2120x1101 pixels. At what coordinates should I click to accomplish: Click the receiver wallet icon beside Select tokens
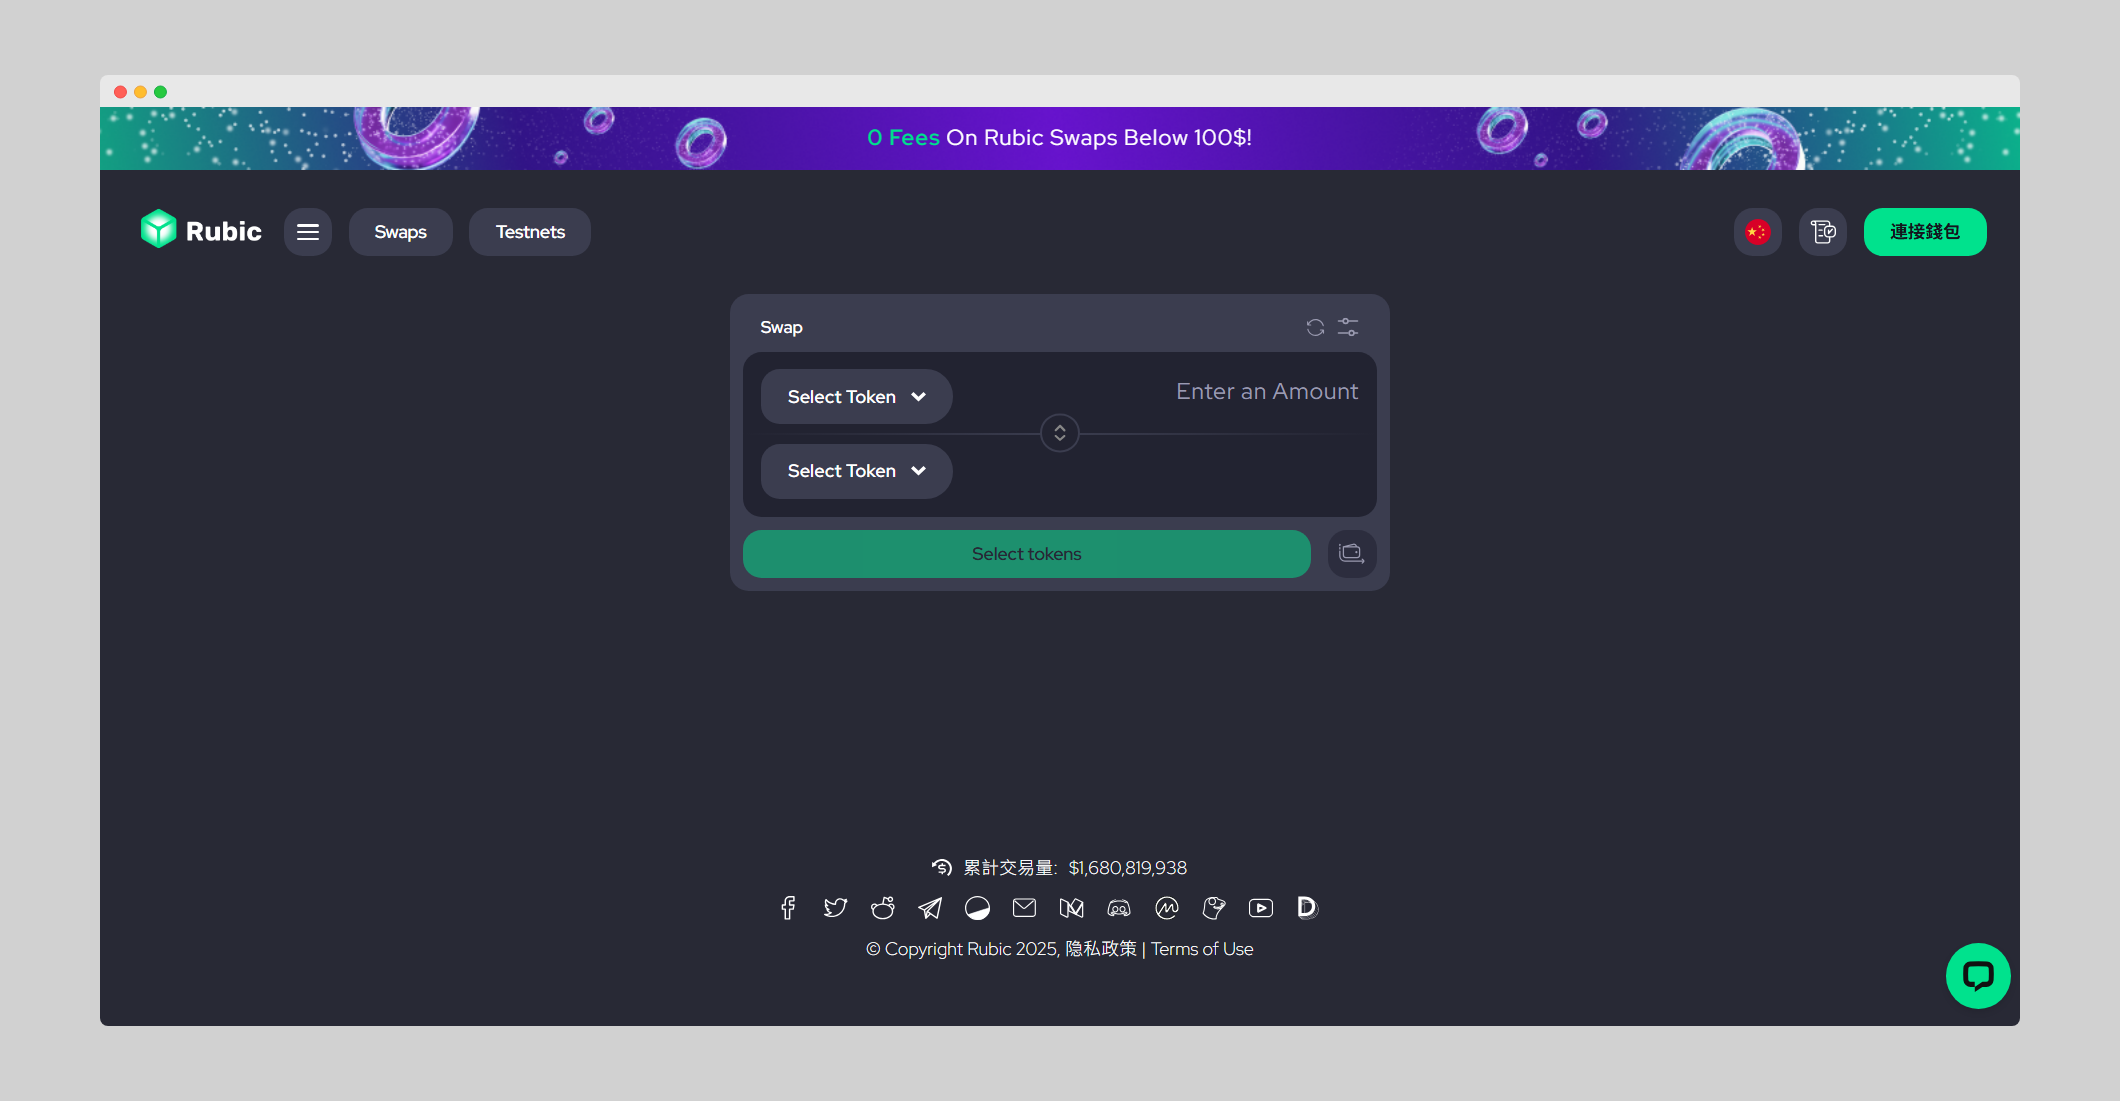click(1352, 554)
